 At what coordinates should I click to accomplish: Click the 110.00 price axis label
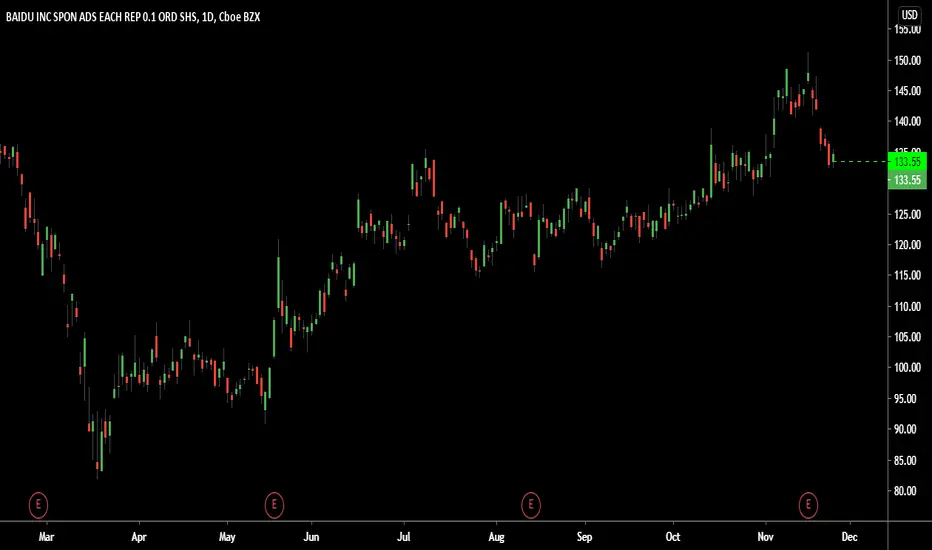tap(908, 306)
